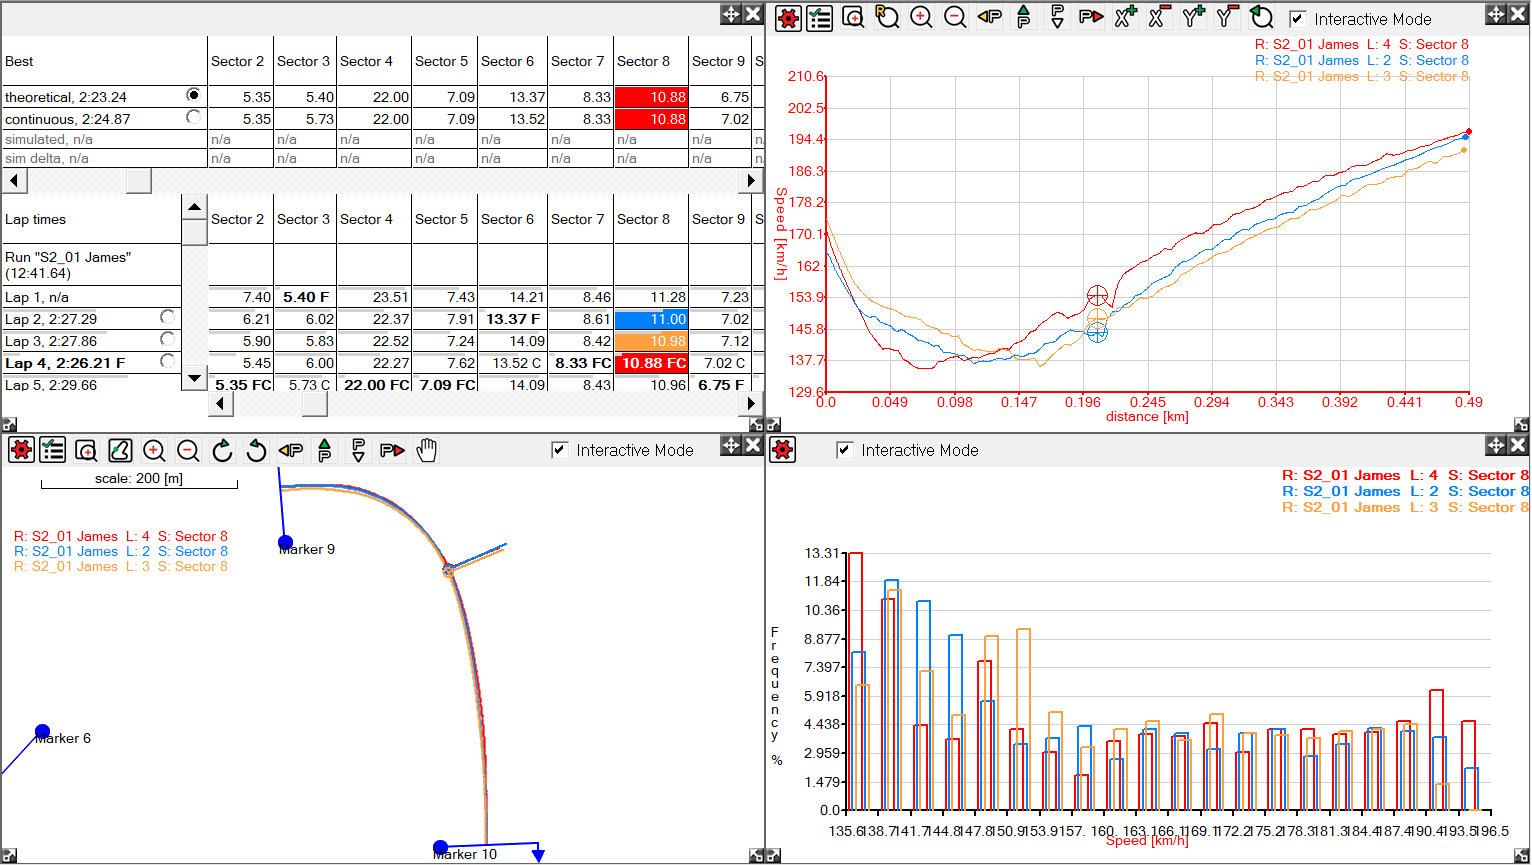
Task: Click magnifier plus zoom in on track map
Action: tap(154, 451)
